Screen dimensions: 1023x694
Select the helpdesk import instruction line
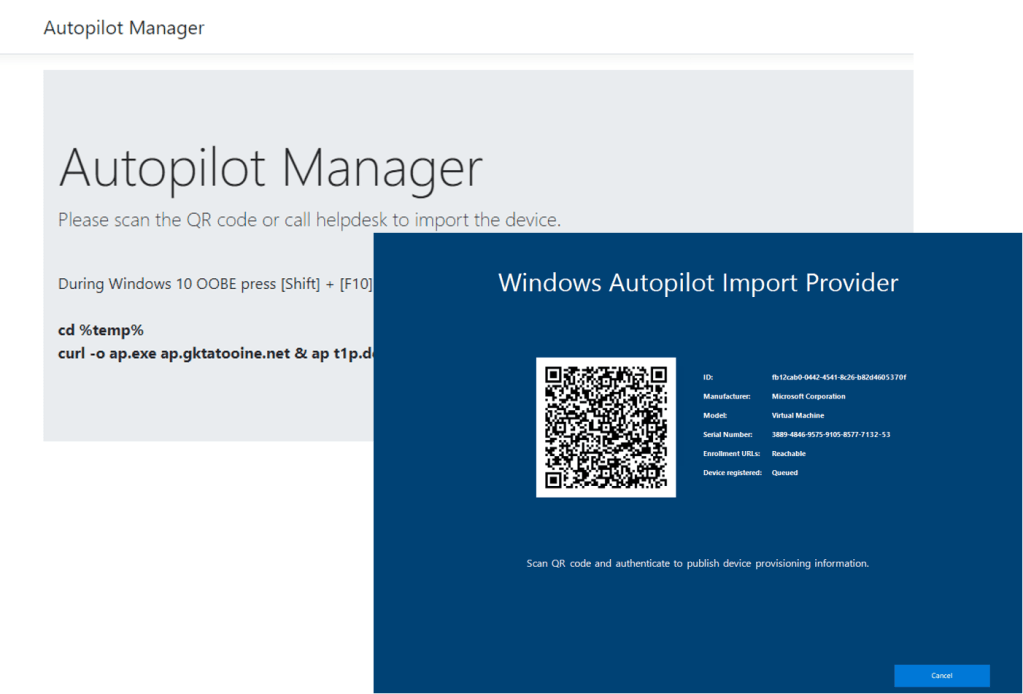tap(307, 219)
